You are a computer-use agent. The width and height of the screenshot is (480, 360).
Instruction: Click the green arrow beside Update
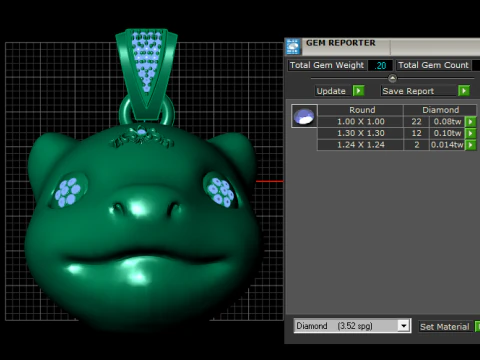point(358,91)
